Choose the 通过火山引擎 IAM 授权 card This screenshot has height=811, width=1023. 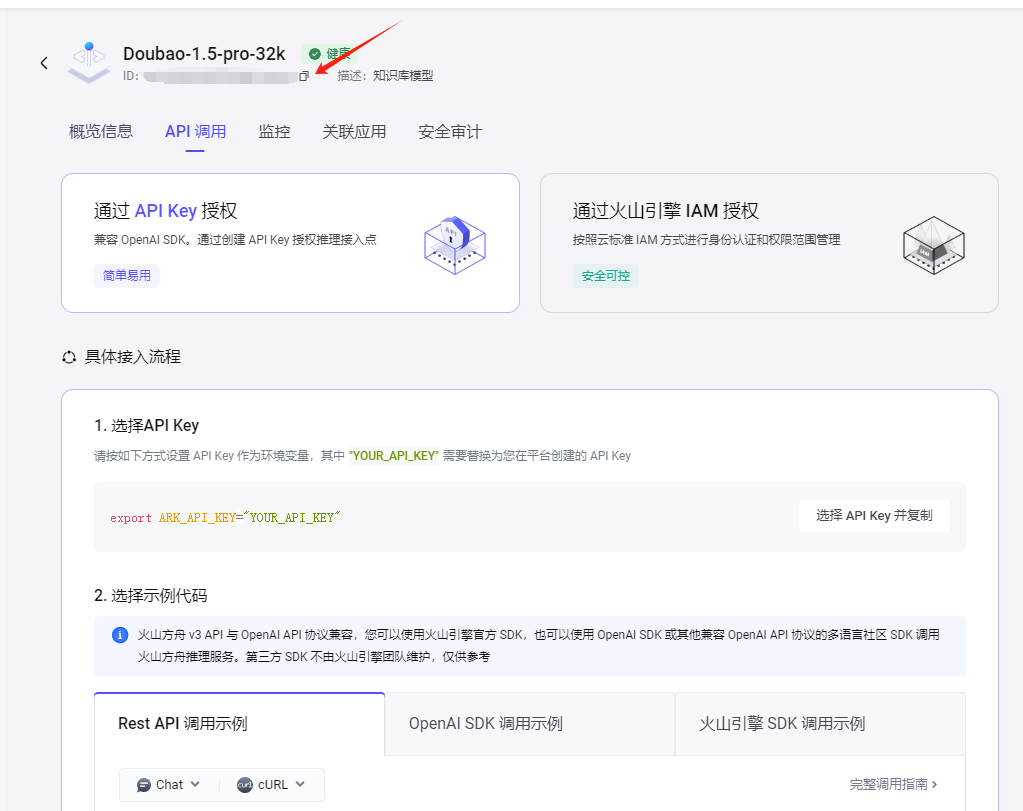click(769, 243)
